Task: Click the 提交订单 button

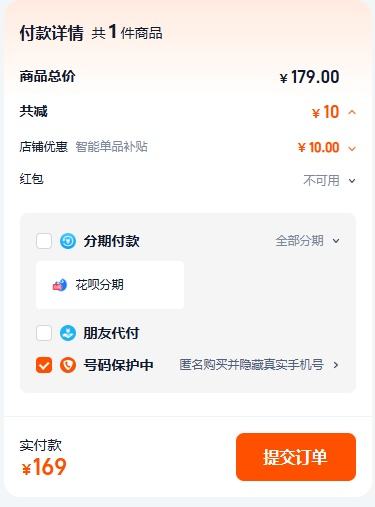Action: click(x=296, y=457)
